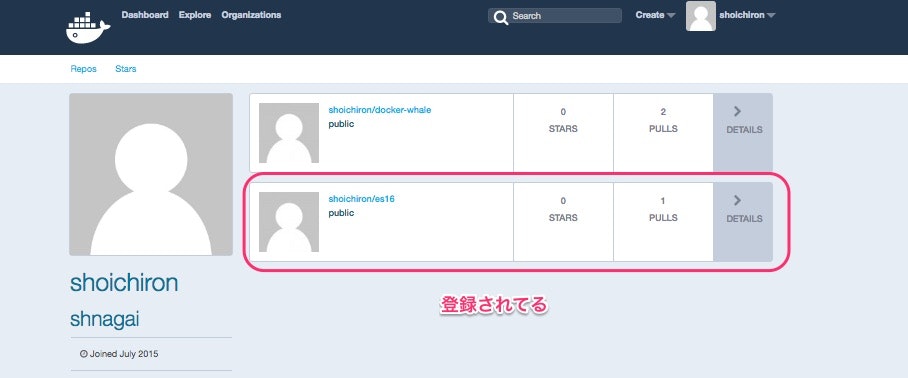Click the docker-whale repository avatar
908x378 pixels.
[289, 133]
